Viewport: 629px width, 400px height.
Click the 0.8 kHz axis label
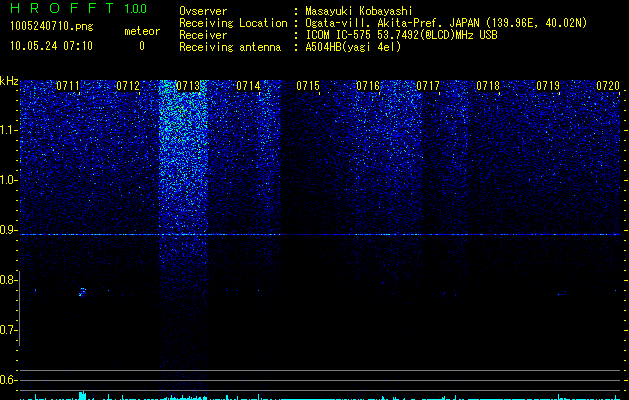tap(9, 280)
